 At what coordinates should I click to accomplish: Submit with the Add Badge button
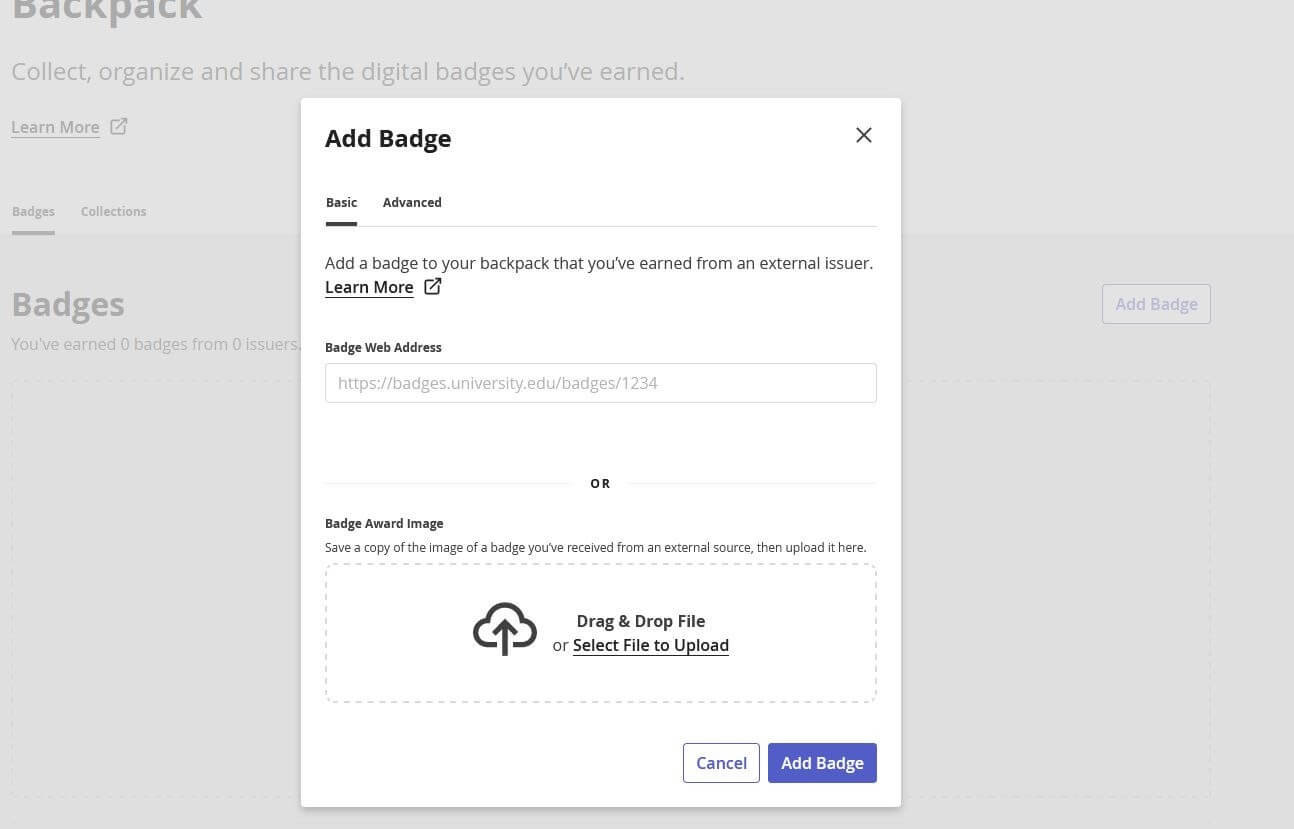[822, 762]
